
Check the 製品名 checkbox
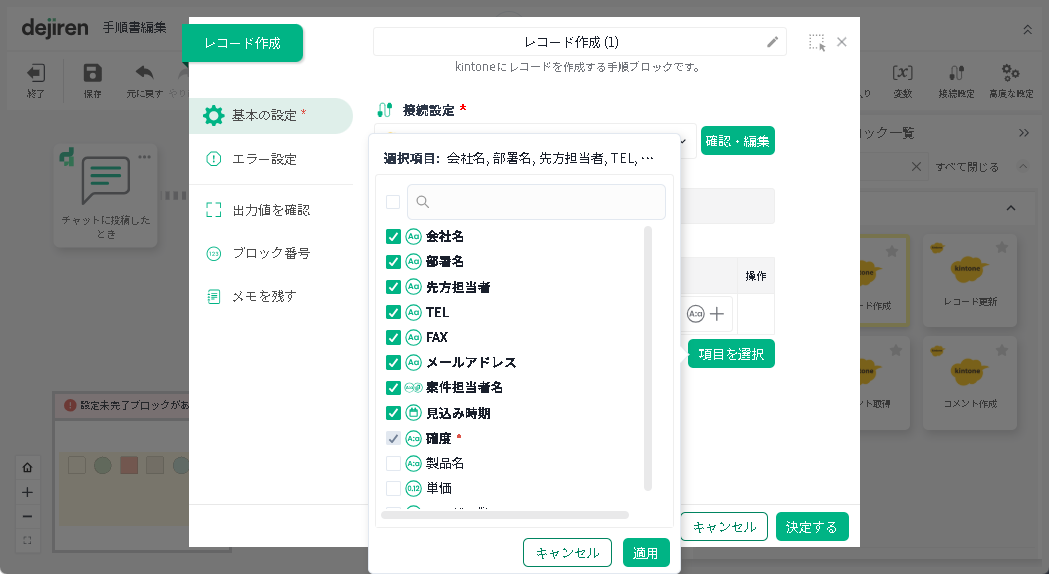pyautogui.click(x=393, y=463)
